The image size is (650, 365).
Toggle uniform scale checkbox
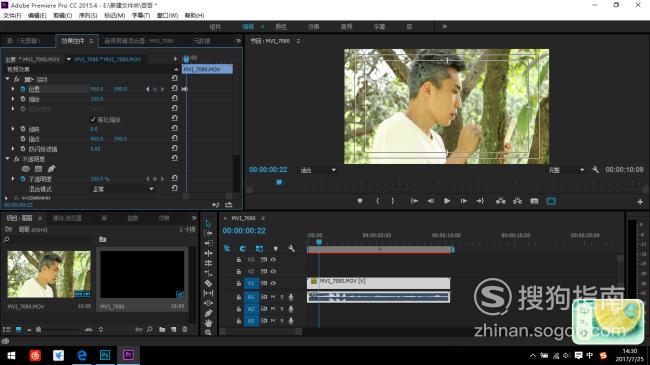point(93,119)
